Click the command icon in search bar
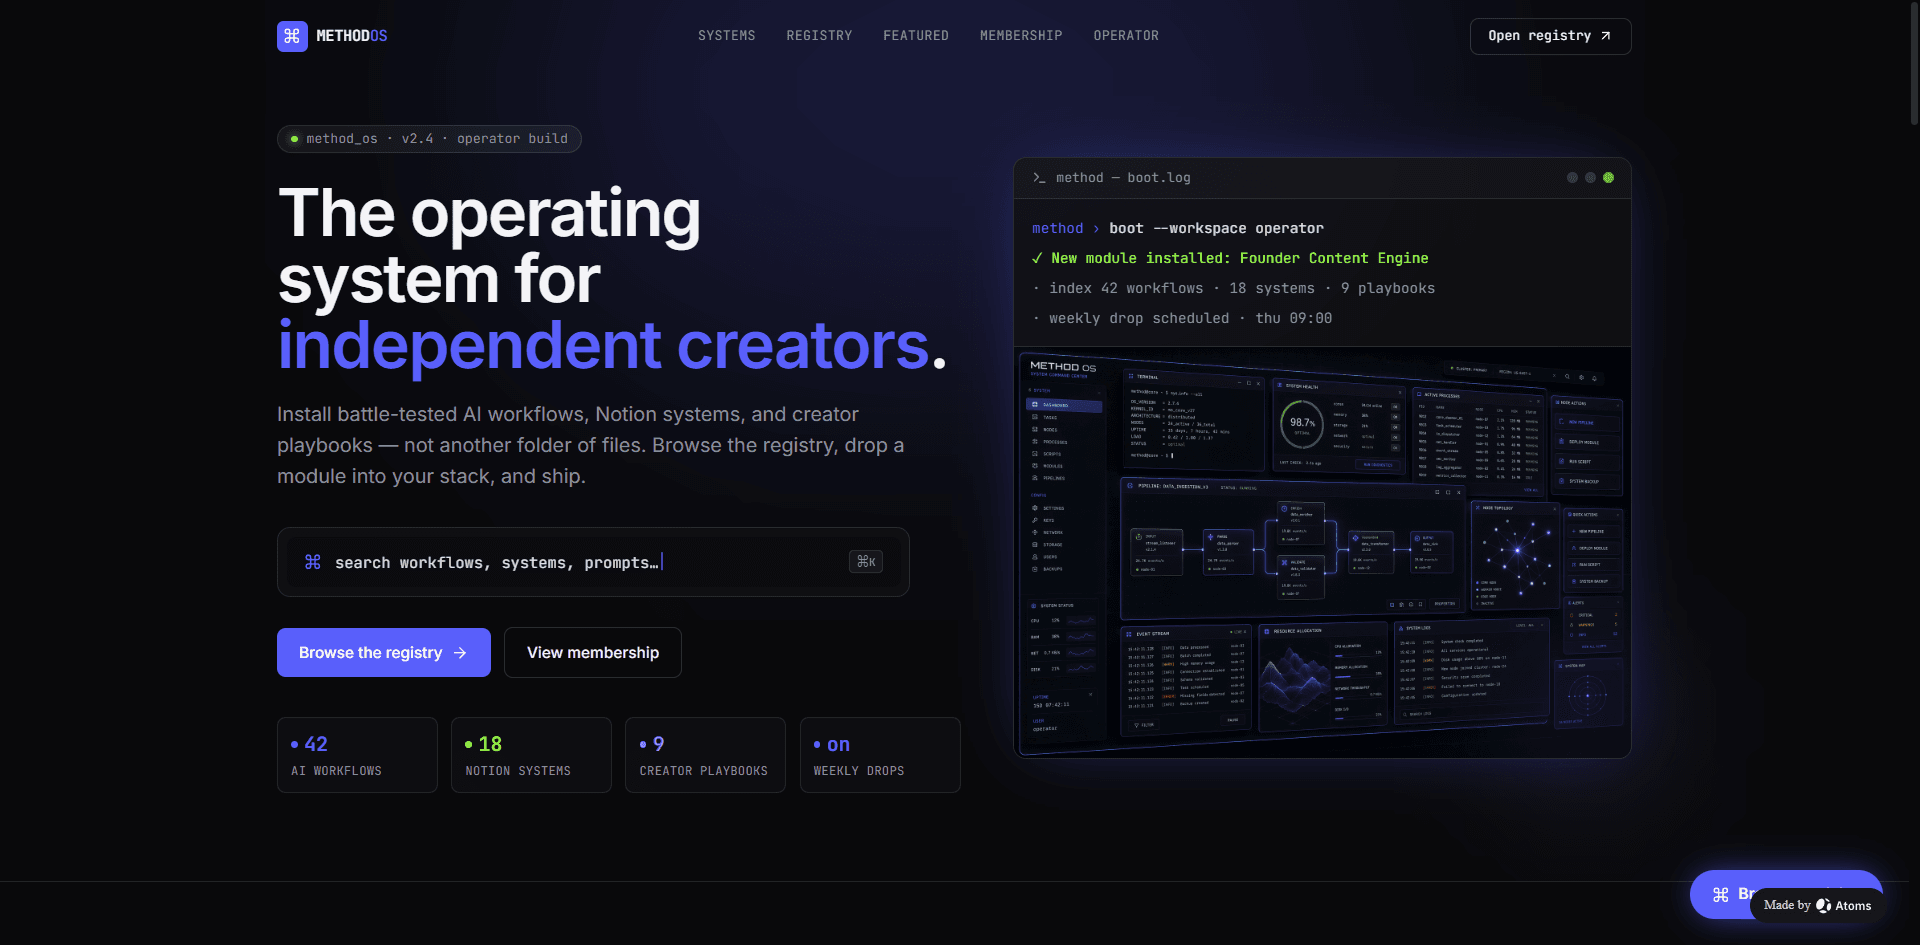This screenshot has height=945, width=1920. coord(313,562)
